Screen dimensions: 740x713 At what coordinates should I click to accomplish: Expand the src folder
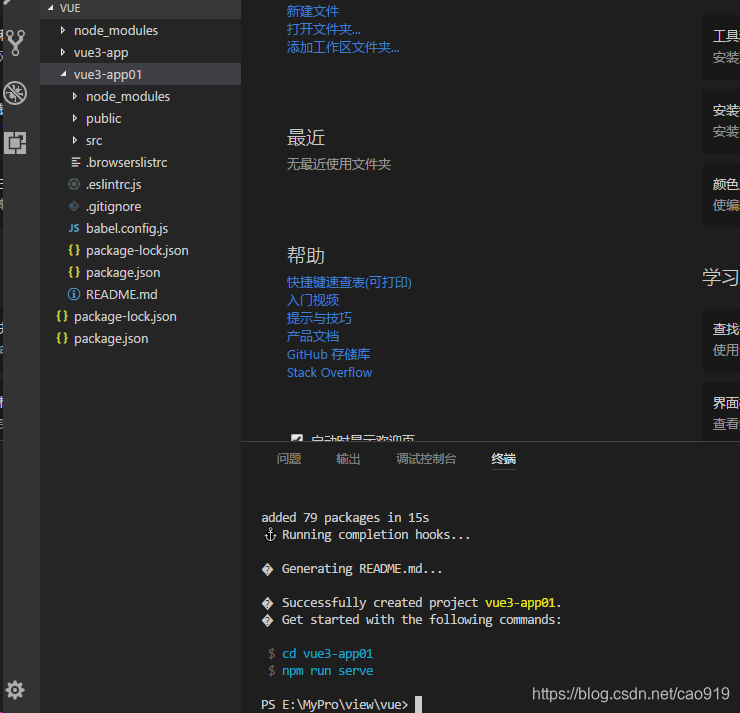(x=75, y=140)
